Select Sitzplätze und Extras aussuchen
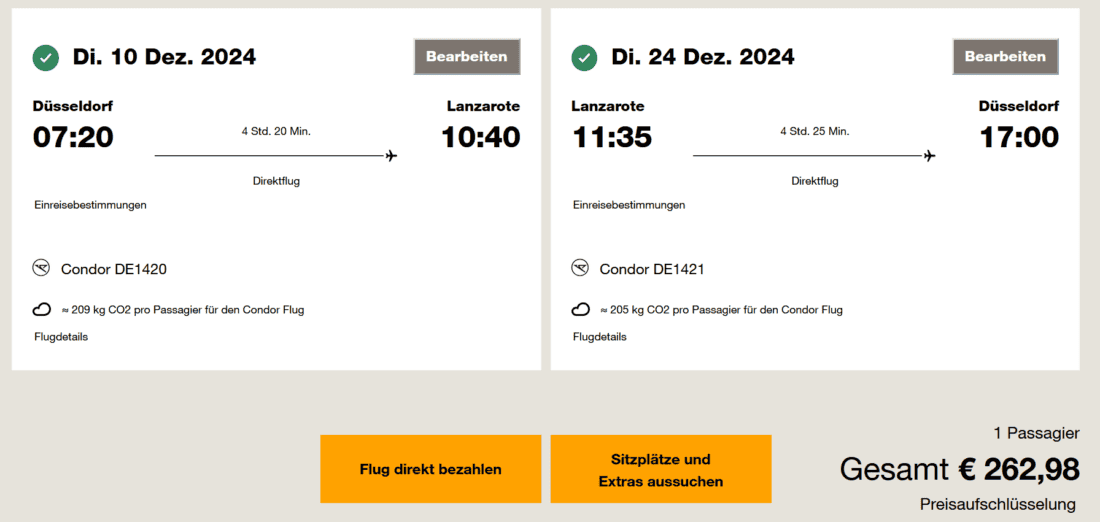Image resolution: width=1100 pixels, height=522 pixels. tap(661, 469)
